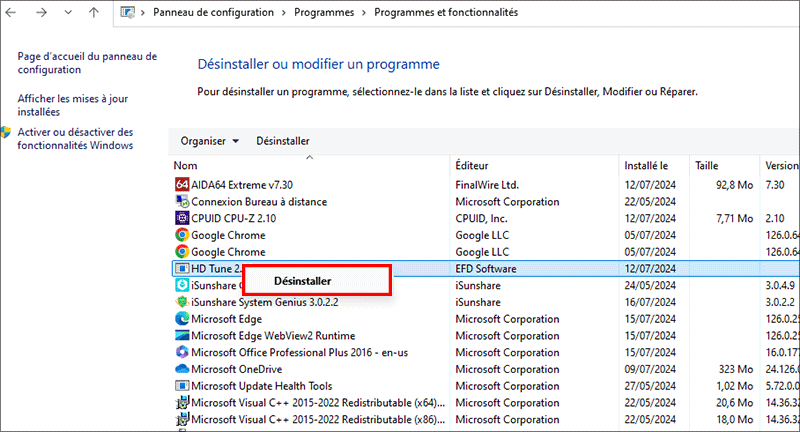Viewport: 800px width, 432px height.
Task: Open recent locations dropdown chevron
Action: pos(68,12)
